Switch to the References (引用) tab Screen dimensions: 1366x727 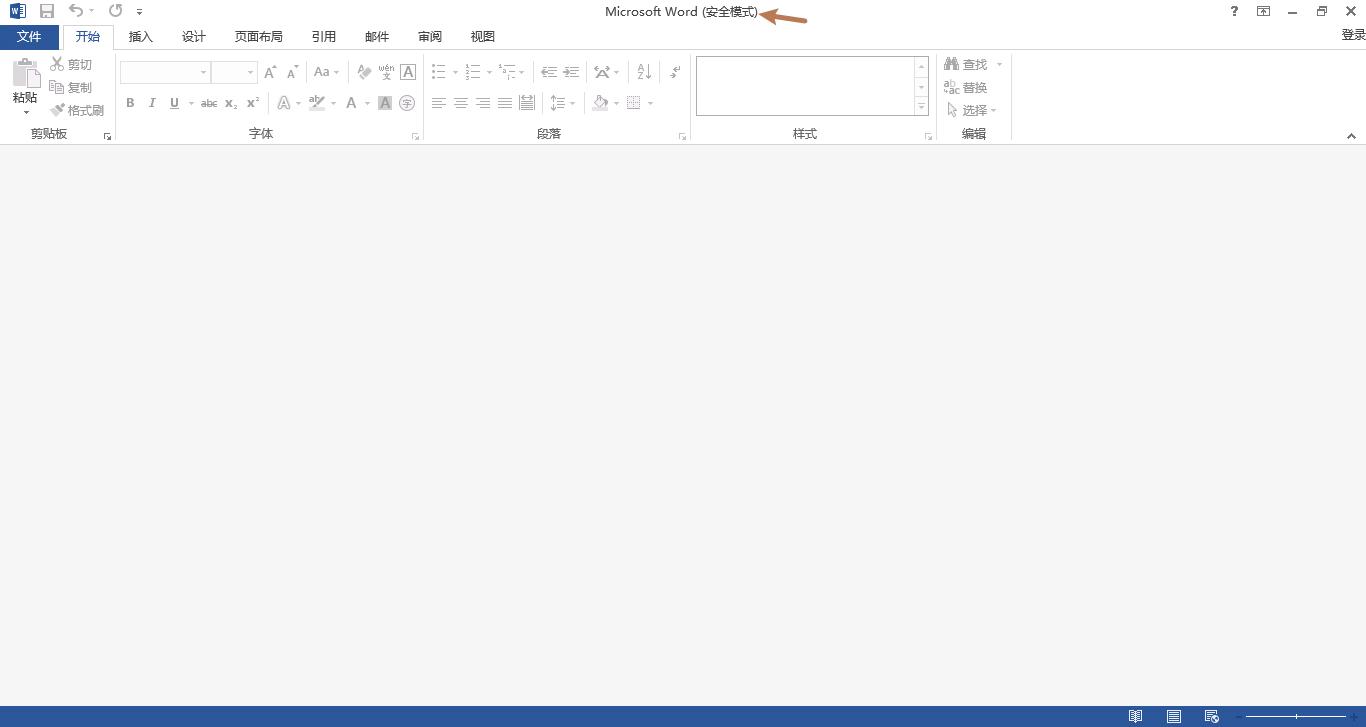point(324,37)
